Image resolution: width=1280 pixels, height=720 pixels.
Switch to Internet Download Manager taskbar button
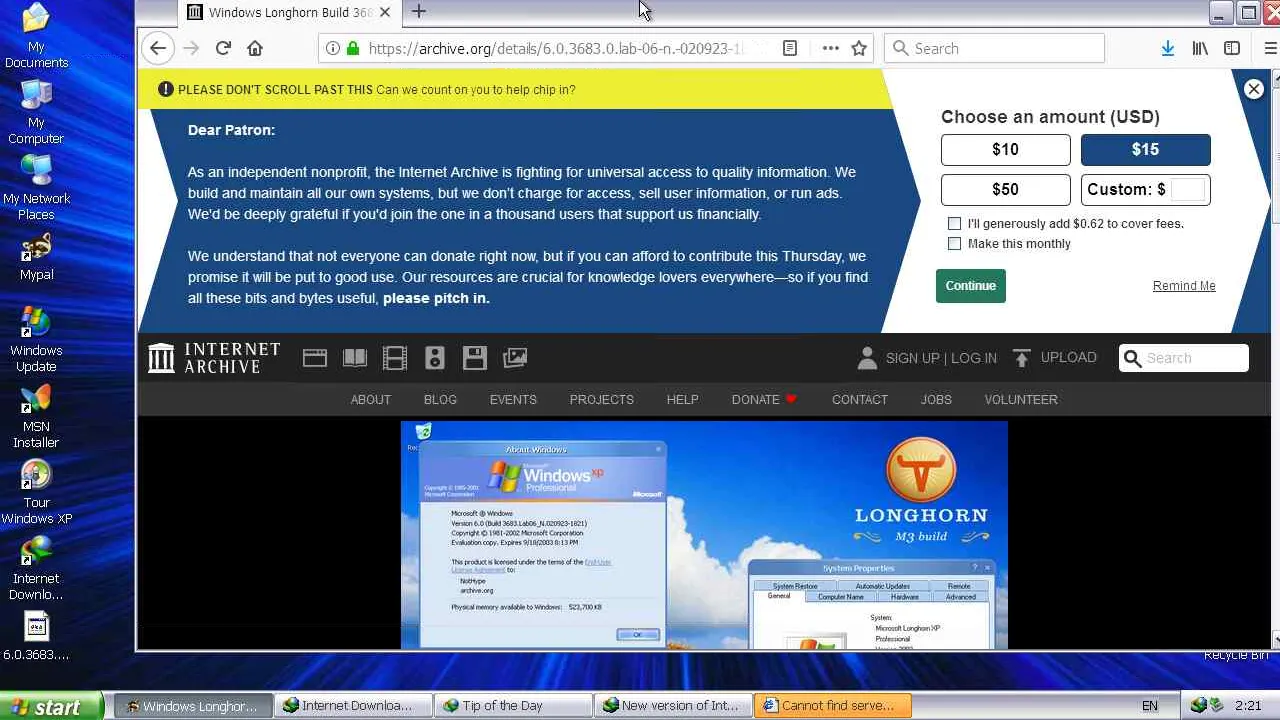click(x=351, y=706)
